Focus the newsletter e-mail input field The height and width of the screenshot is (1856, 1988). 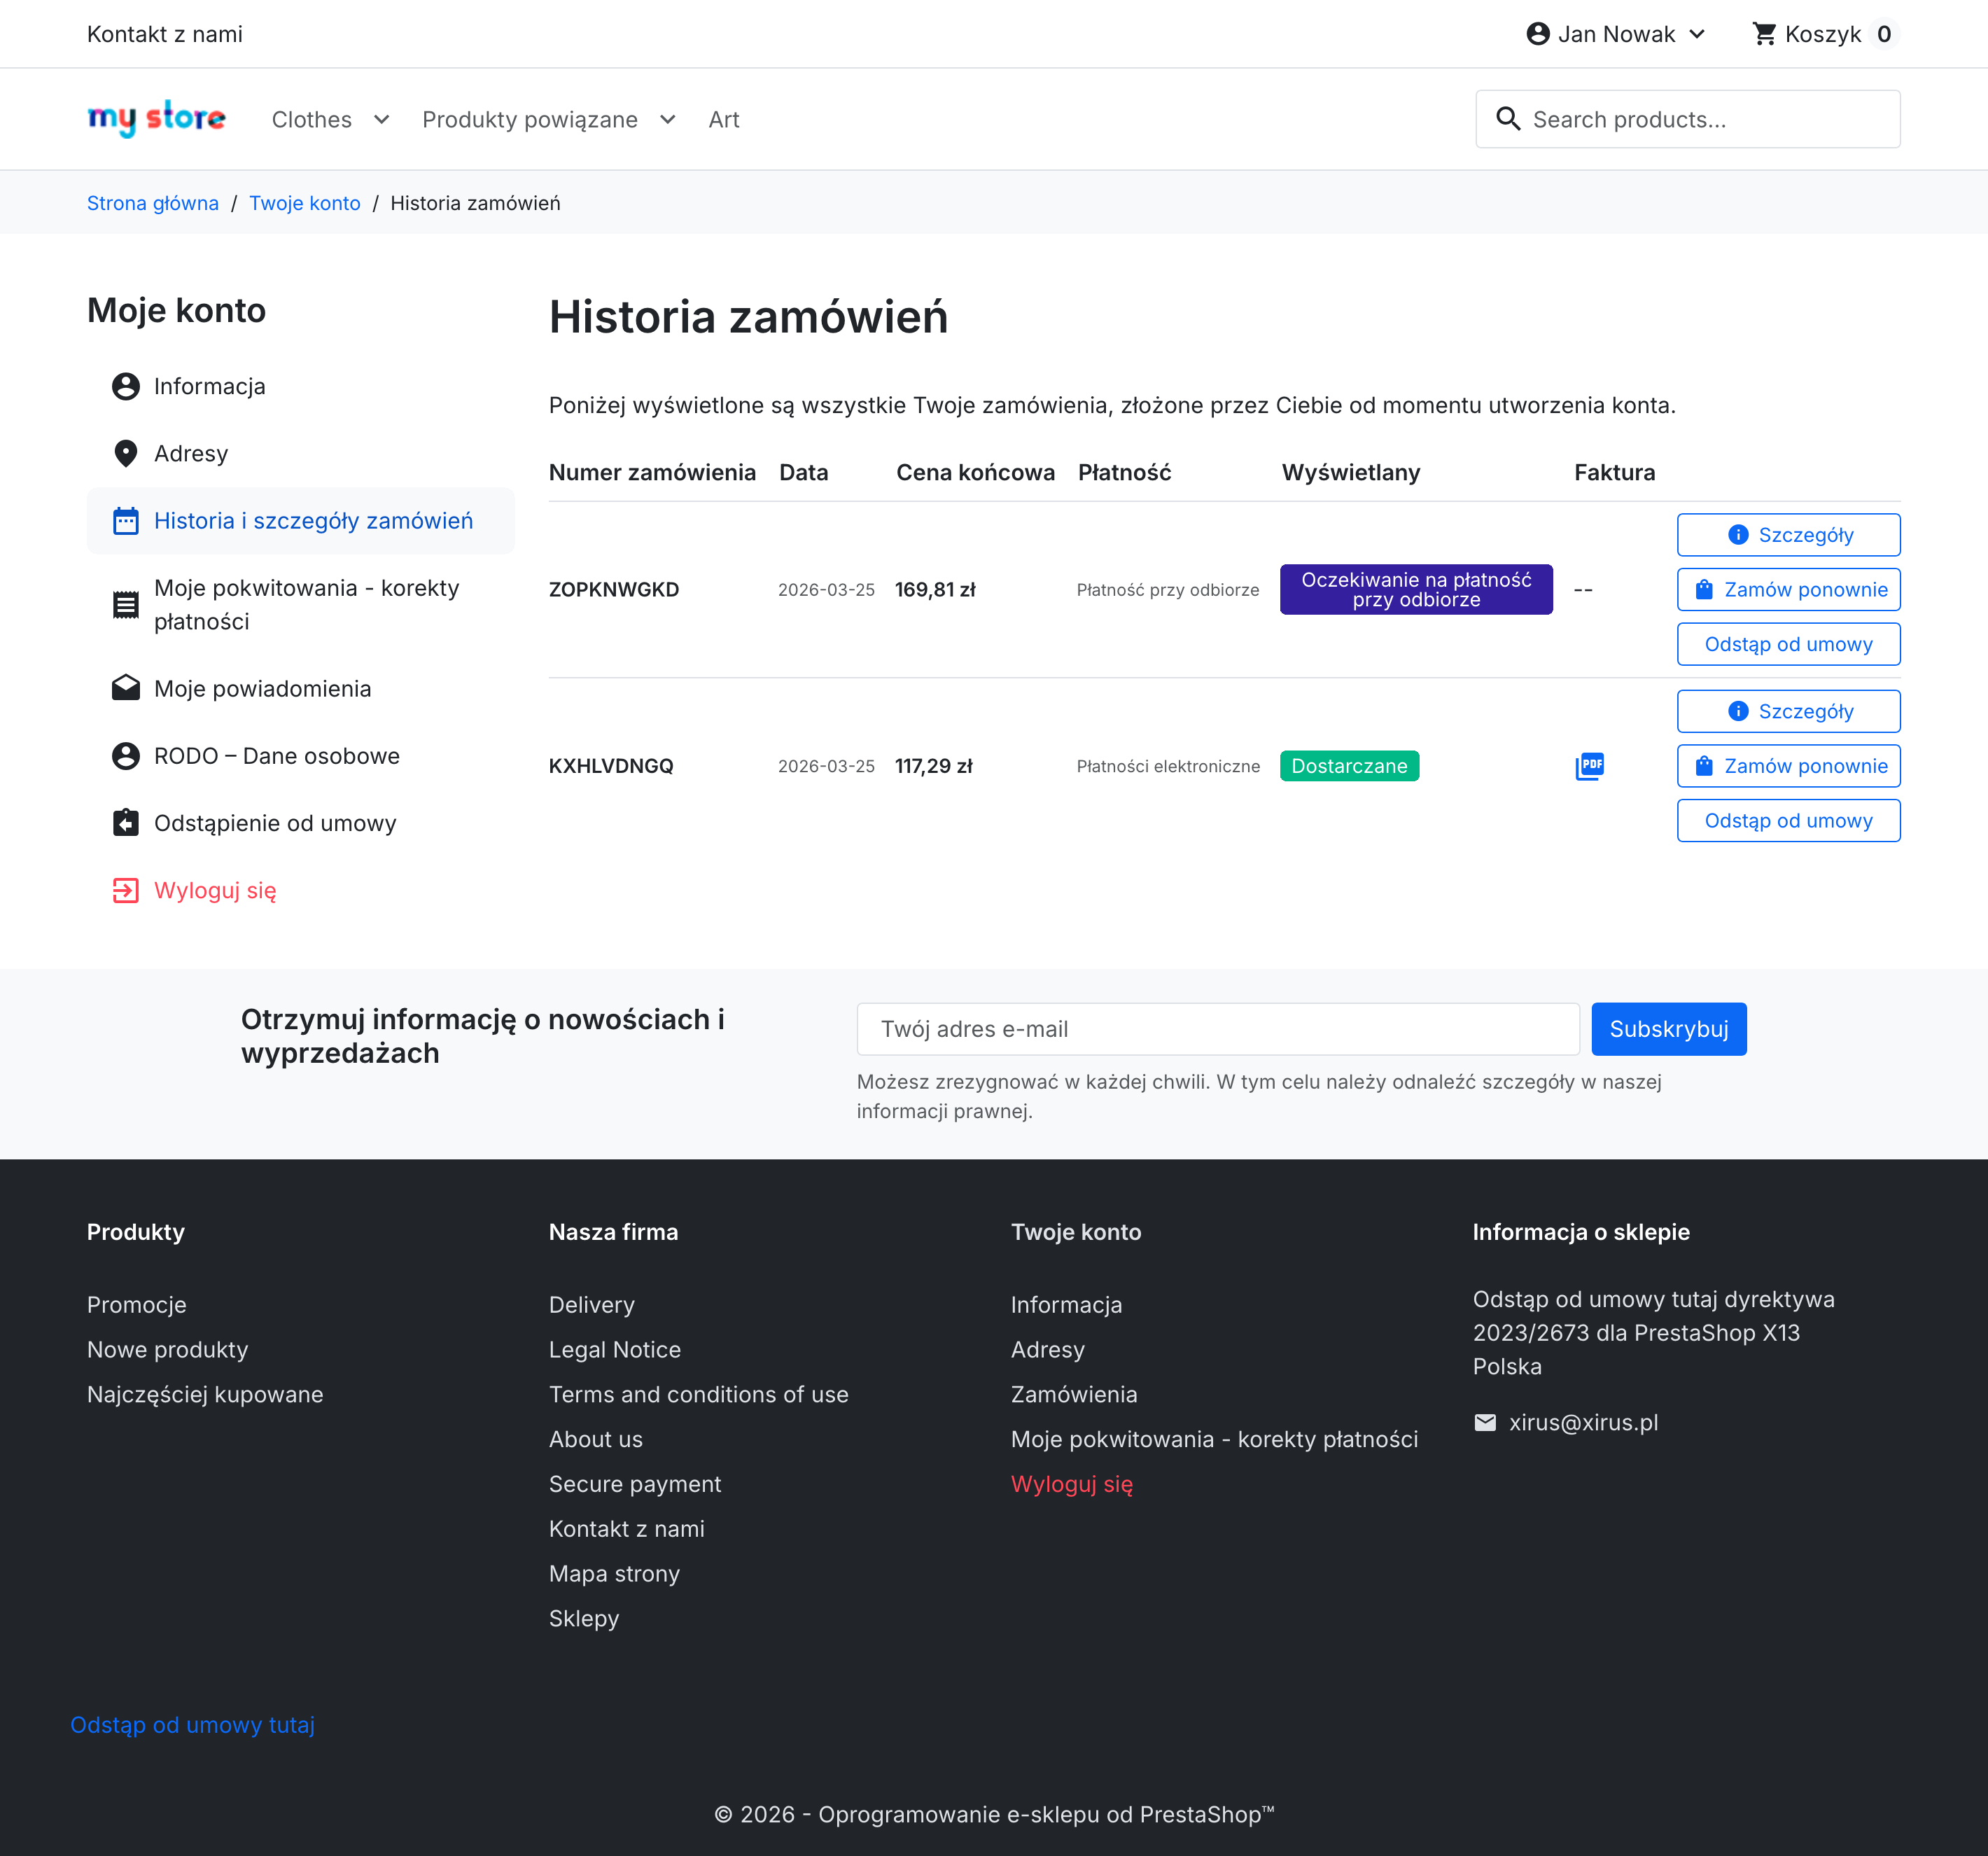[x=1217, y=1029]
